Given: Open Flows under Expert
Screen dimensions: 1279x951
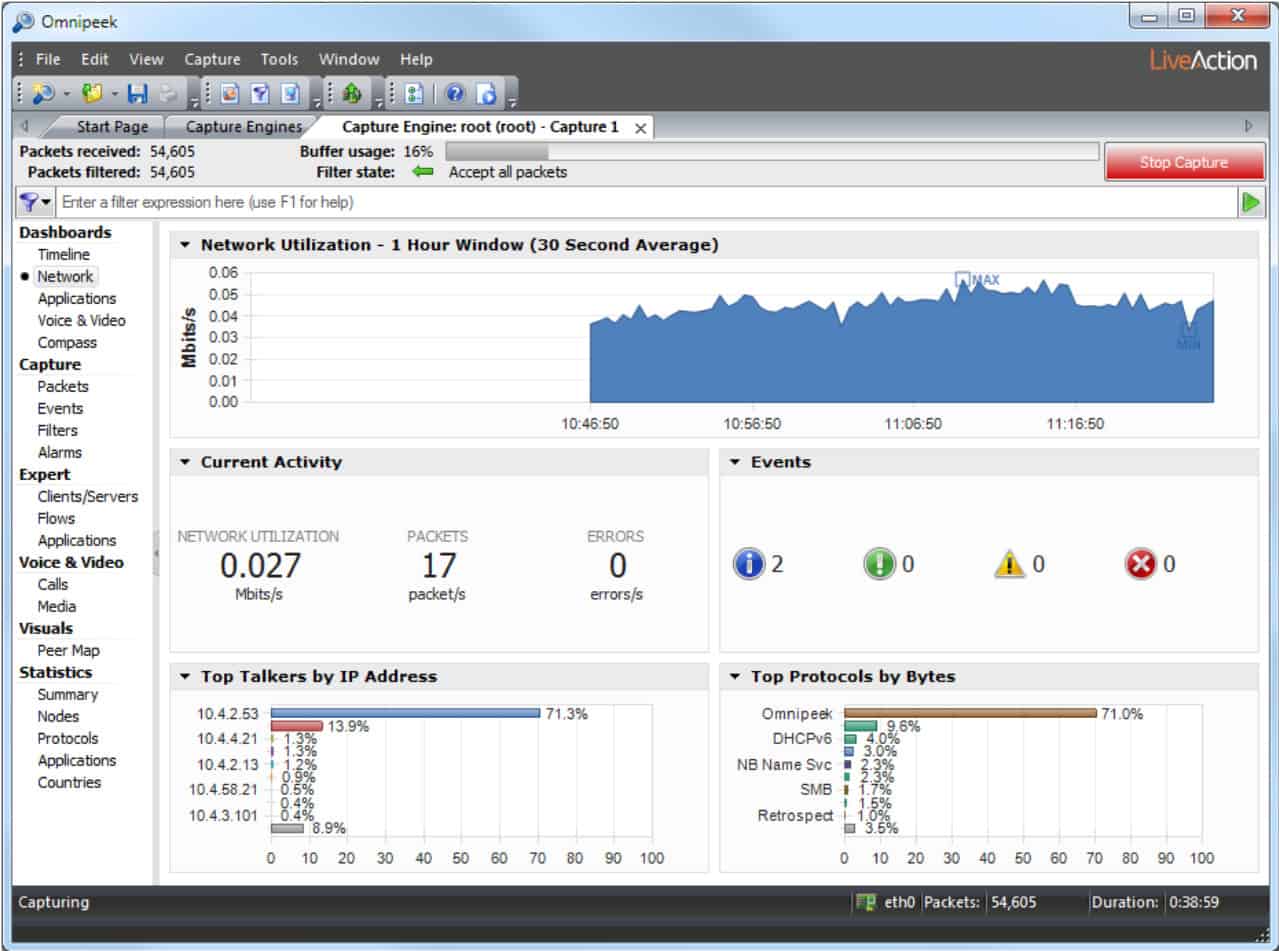Looking at the screenshot, I should pyautogui.click(x=56, y=519).
